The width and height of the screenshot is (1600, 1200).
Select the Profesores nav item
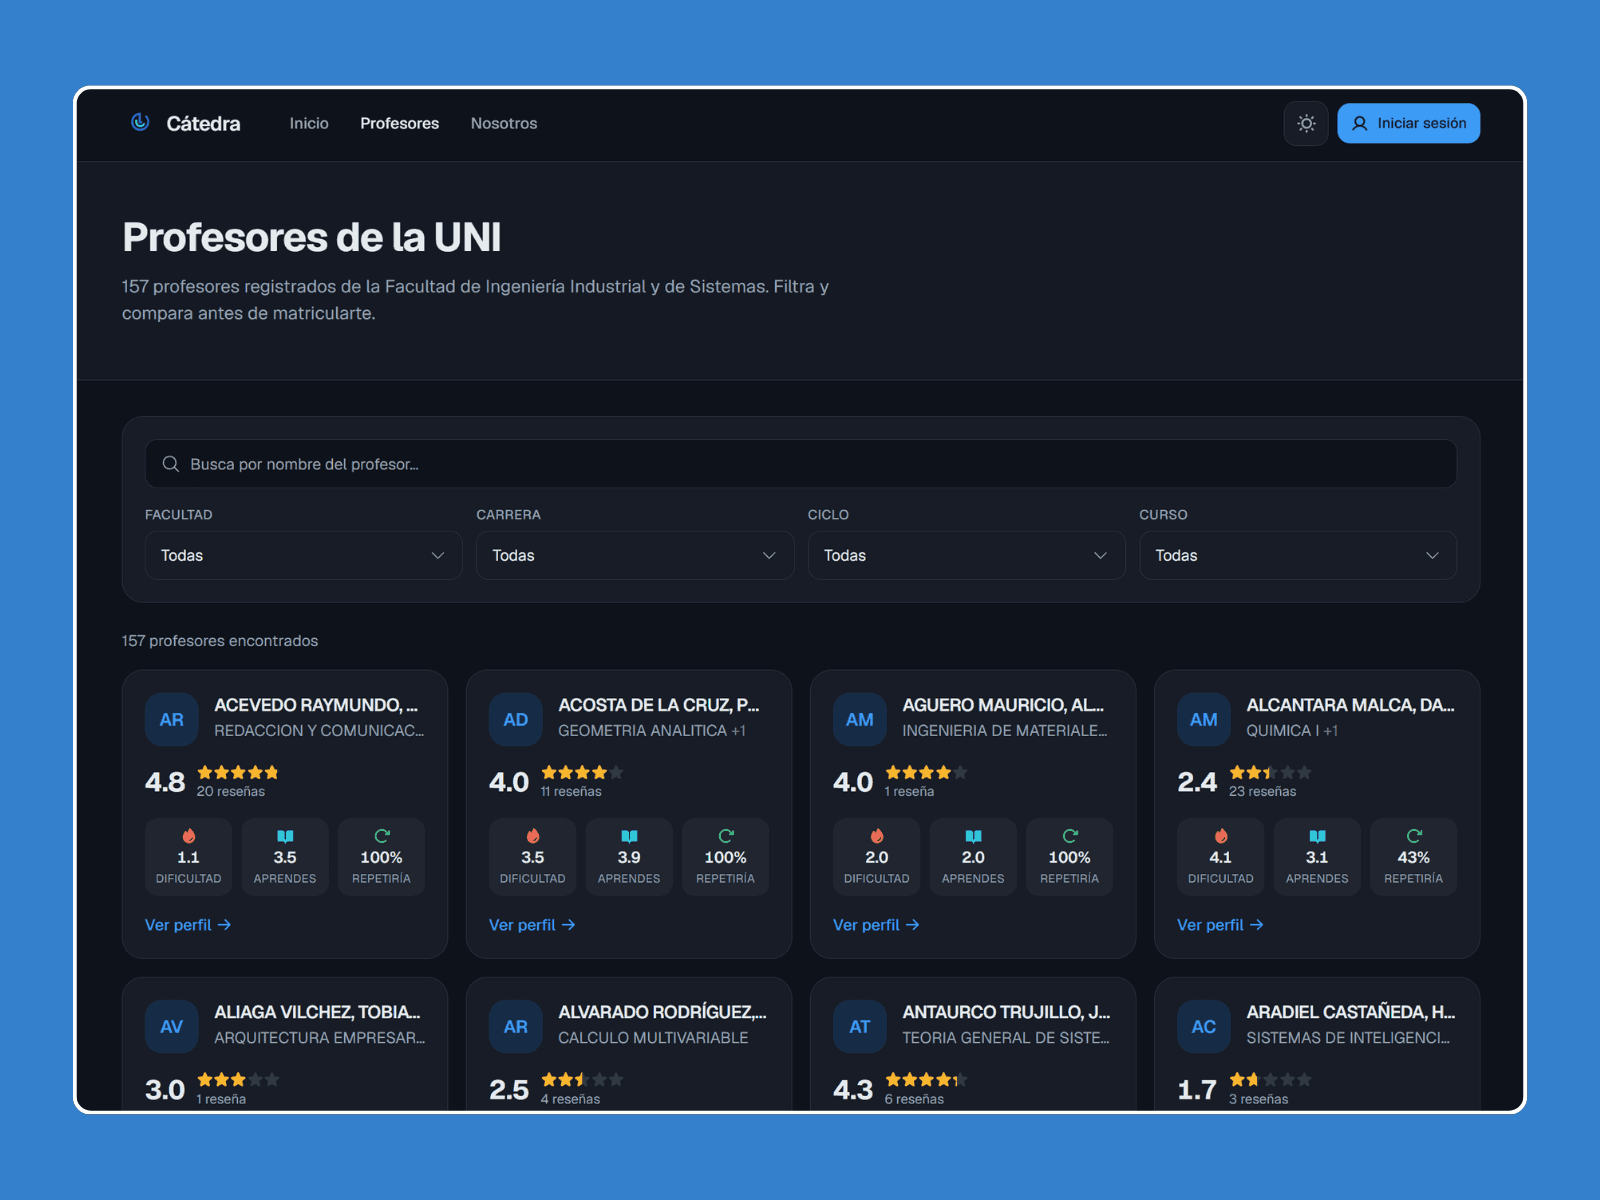pyautogui.click(x=400, y=123)
